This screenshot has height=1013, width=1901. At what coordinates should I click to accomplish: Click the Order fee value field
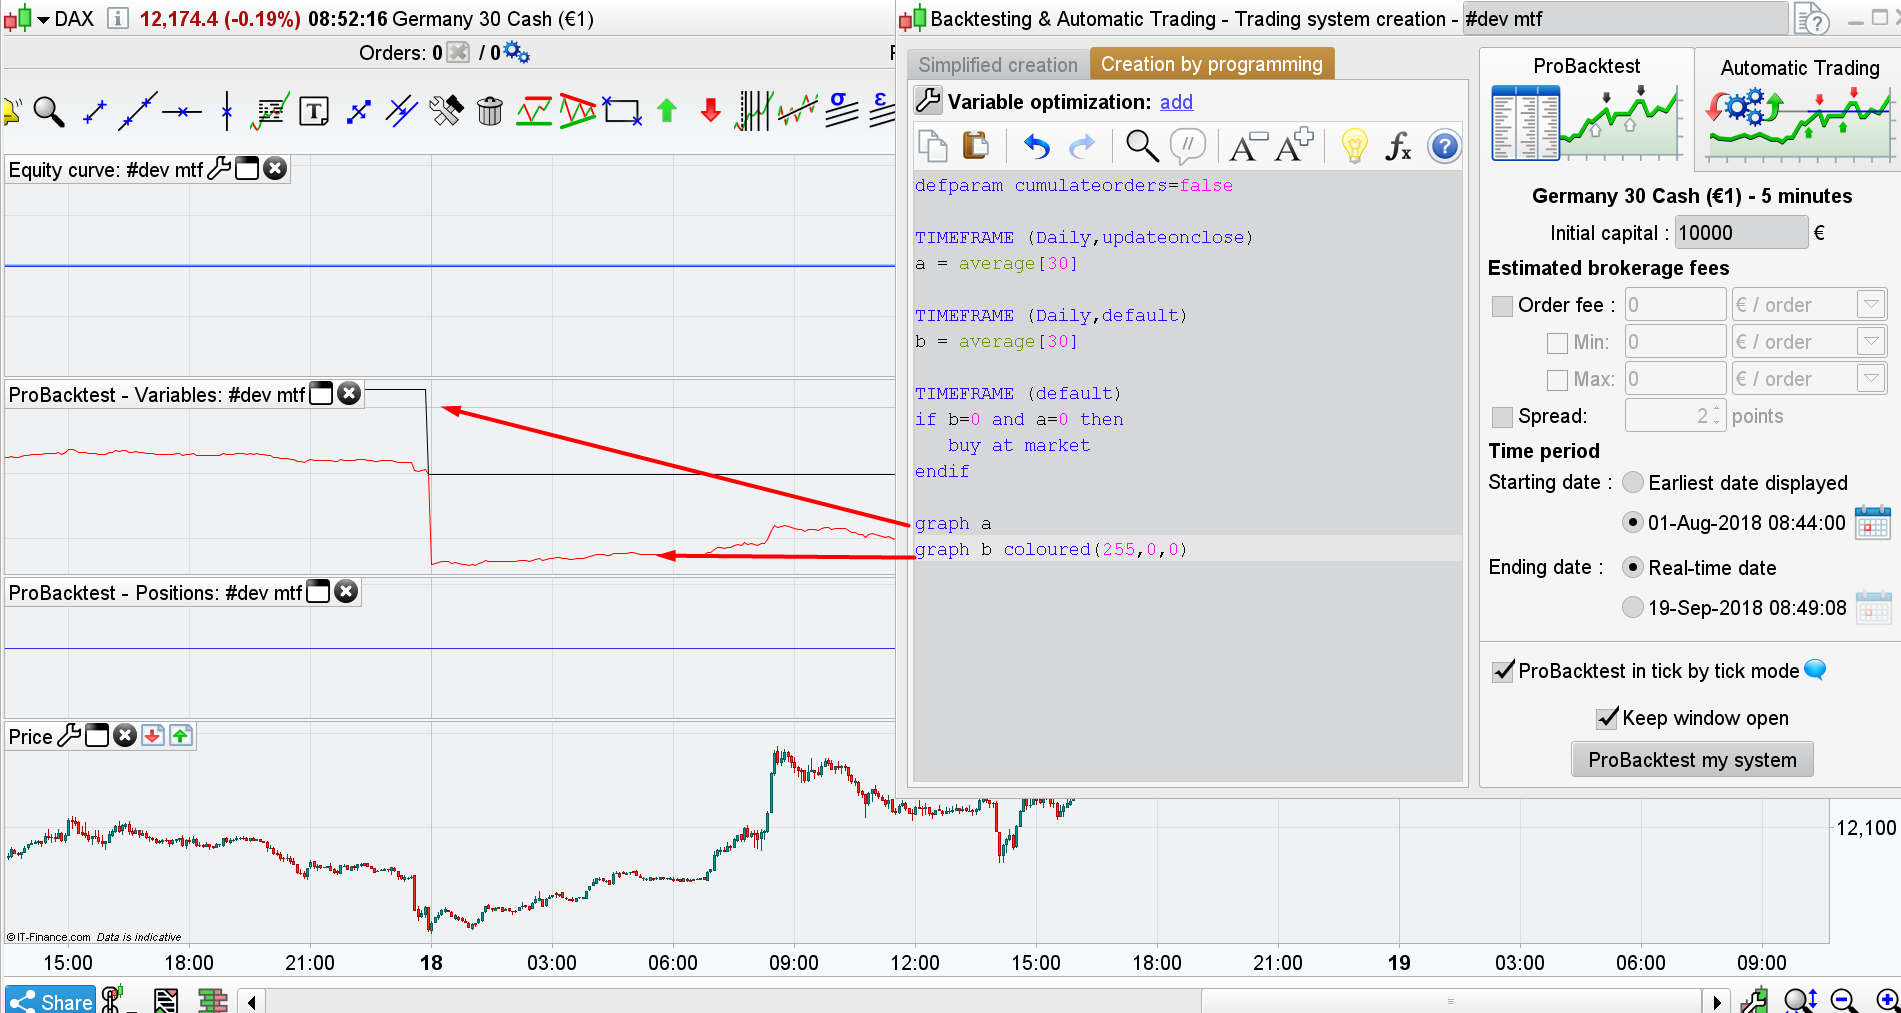click(x=1675, y=304)
